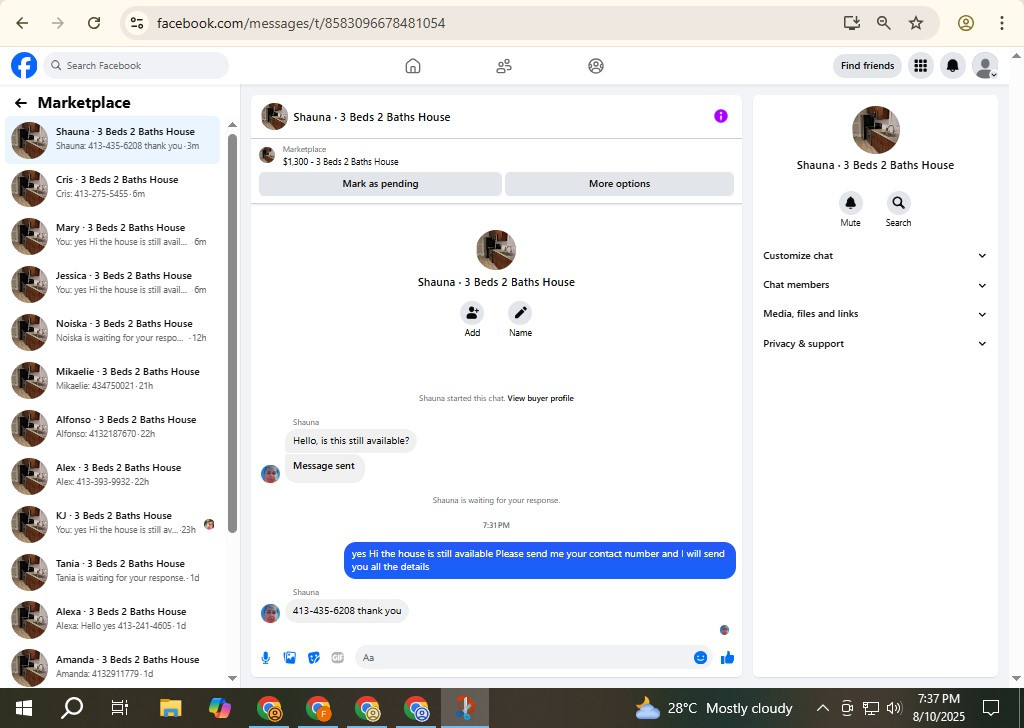Send a thumbs up like
The height and width of the screenshot is (728, 1024).
point(728,657)
